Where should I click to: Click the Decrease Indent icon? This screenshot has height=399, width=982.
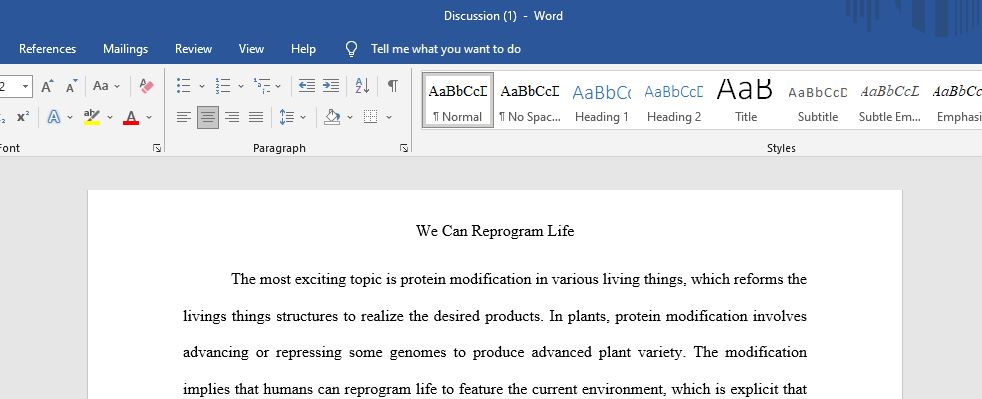(x=306, y=86)
